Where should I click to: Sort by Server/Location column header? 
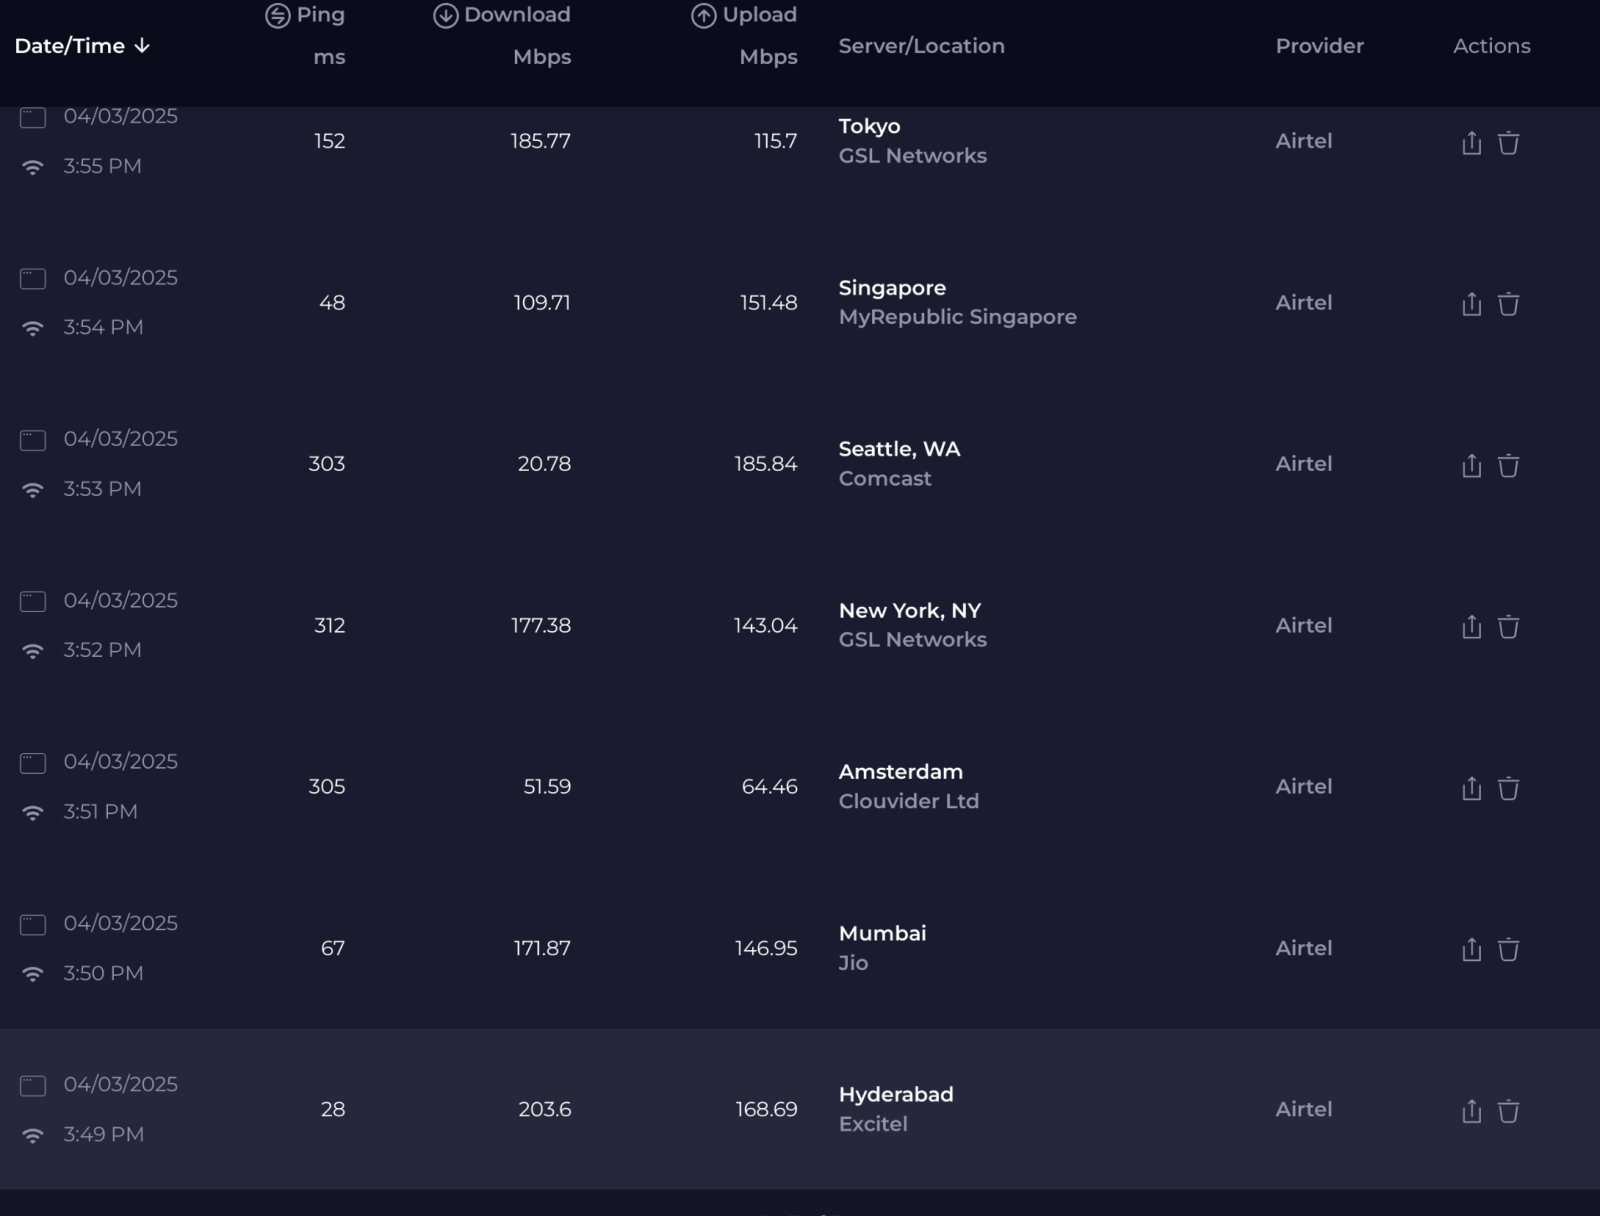(x=921, y=46)
